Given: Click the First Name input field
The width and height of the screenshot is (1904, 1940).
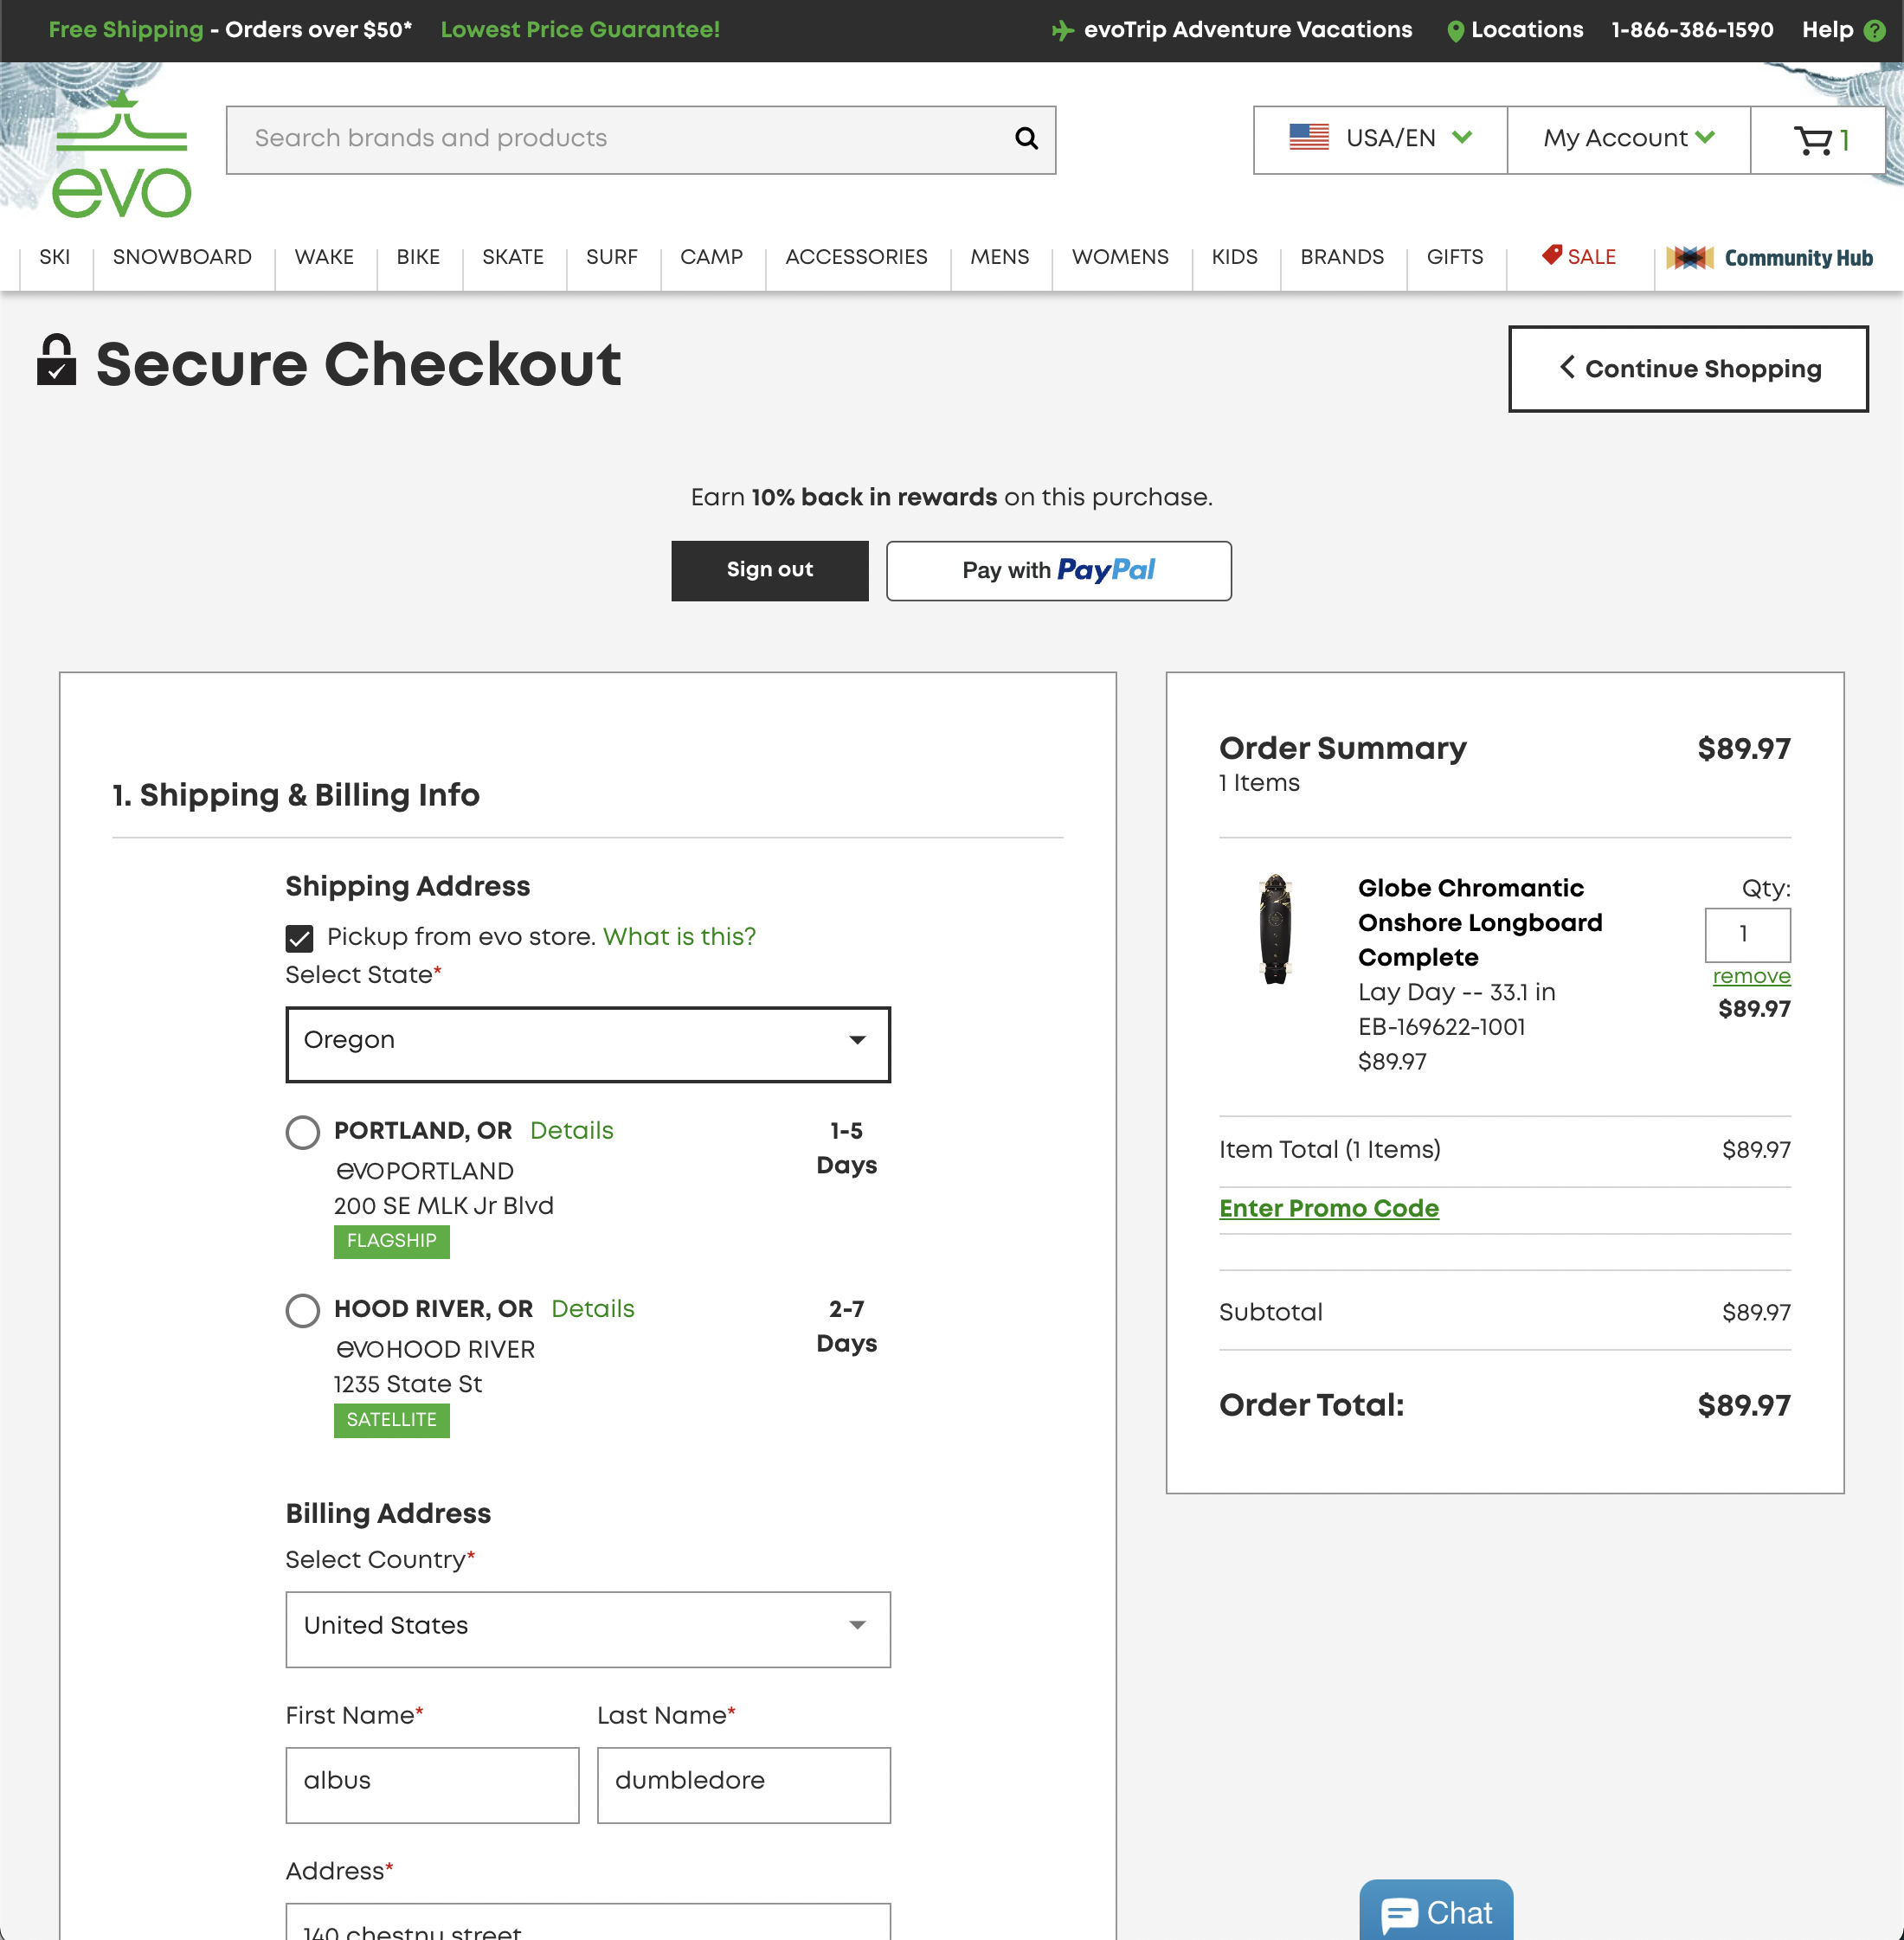Looking at the screenshot, I should click(432, 1783).
